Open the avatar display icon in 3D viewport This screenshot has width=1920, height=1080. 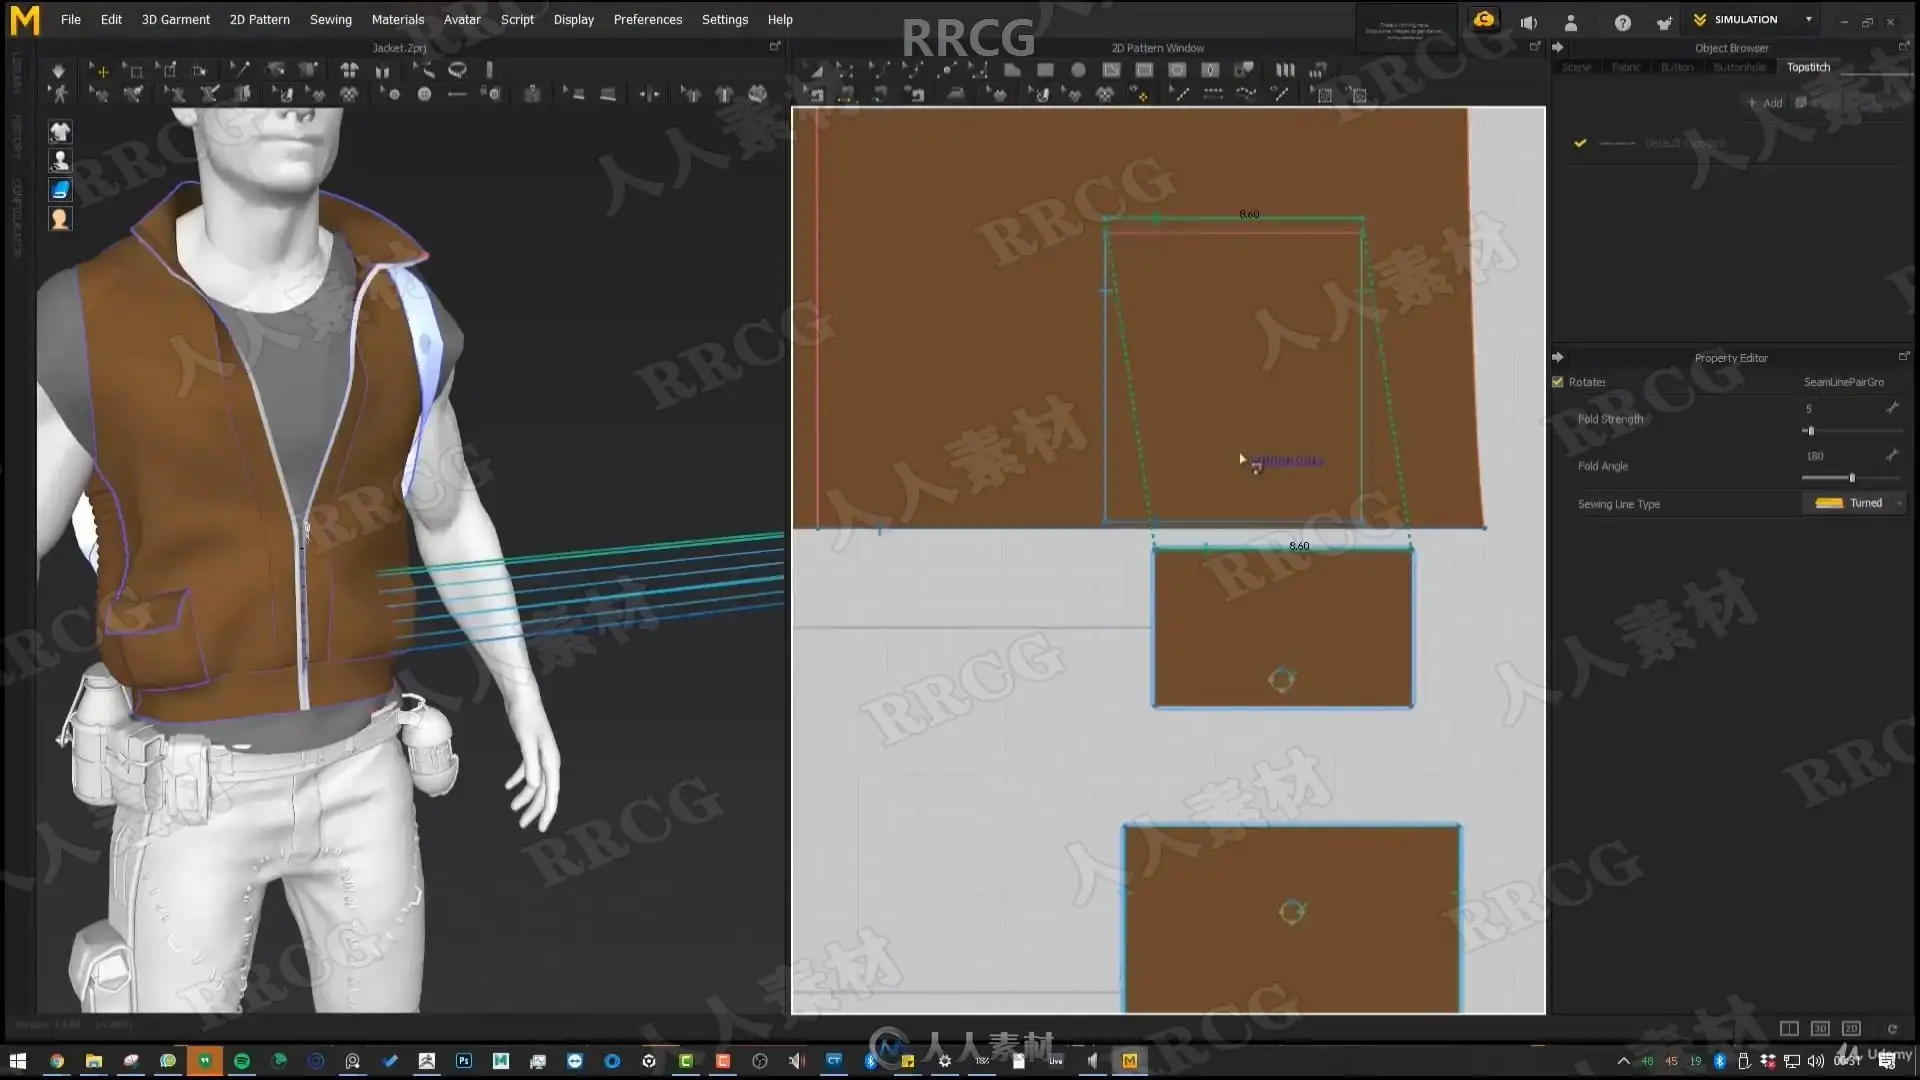point(60,160)
